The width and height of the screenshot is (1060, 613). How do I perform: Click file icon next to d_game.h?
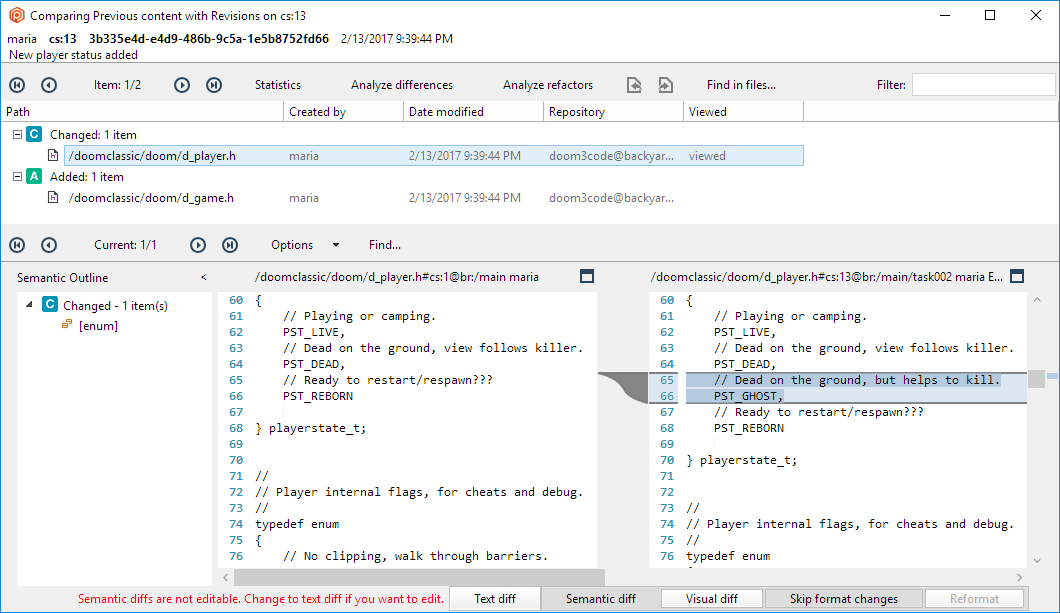[53, 197]
